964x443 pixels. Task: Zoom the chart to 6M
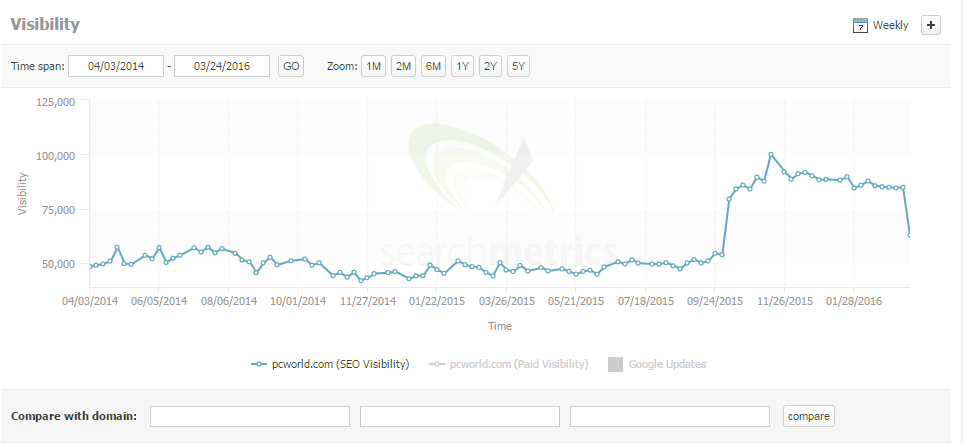(x=433, y=66)
